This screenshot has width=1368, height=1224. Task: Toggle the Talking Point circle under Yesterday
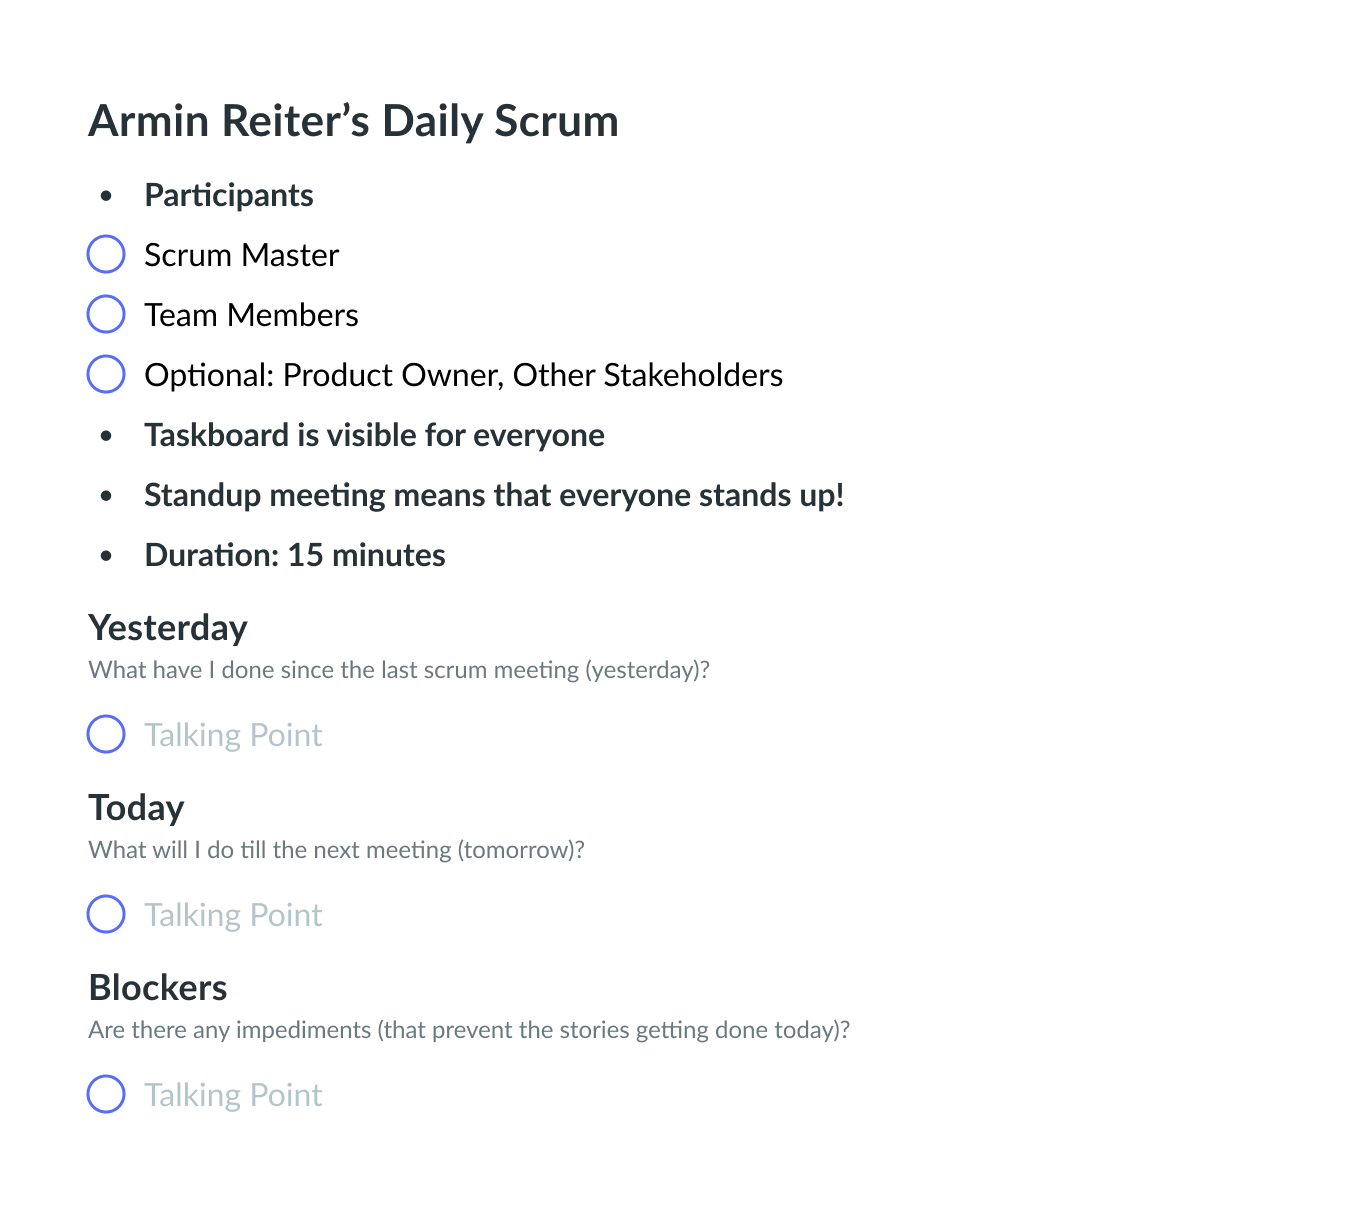tap(106, 734)
